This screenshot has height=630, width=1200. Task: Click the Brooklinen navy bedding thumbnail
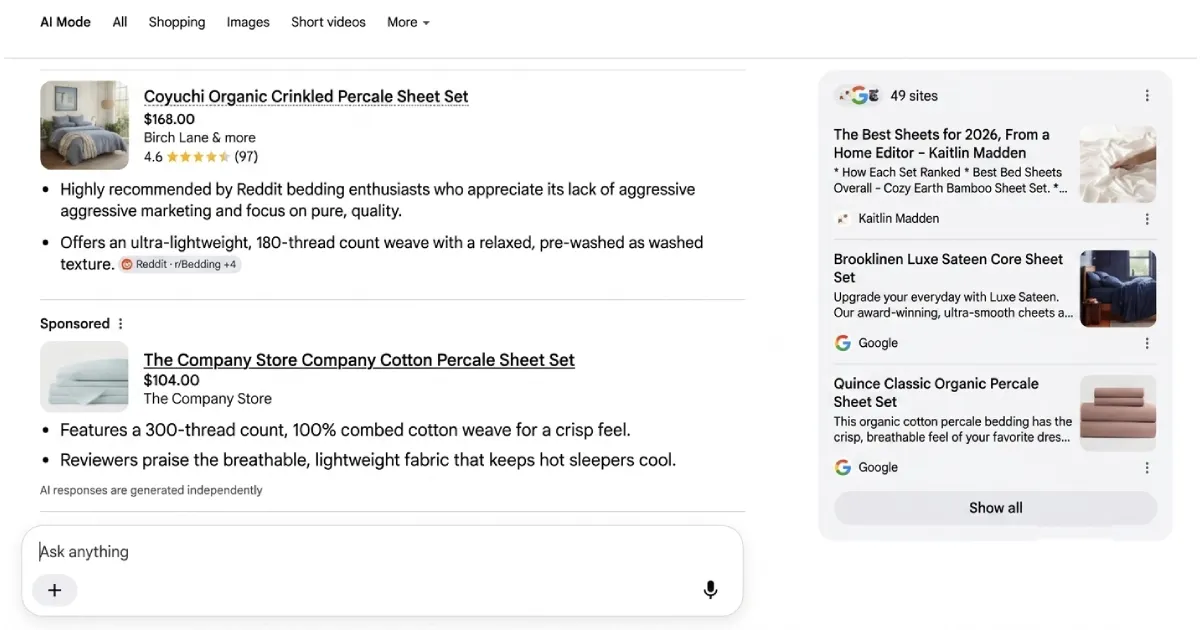[x=1118, y=288]
